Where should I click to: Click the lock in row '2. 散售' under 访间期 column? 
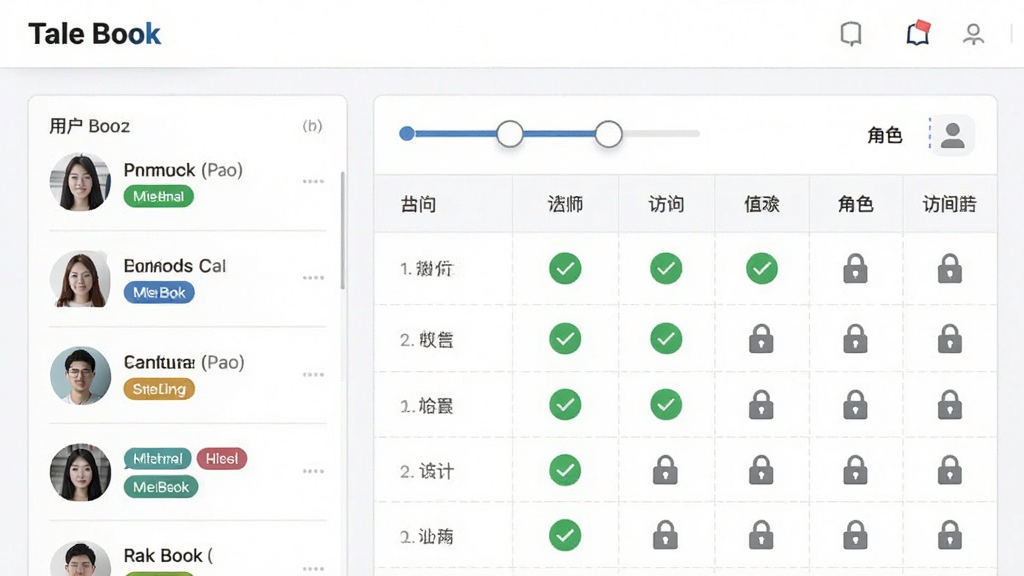point(950,339)
